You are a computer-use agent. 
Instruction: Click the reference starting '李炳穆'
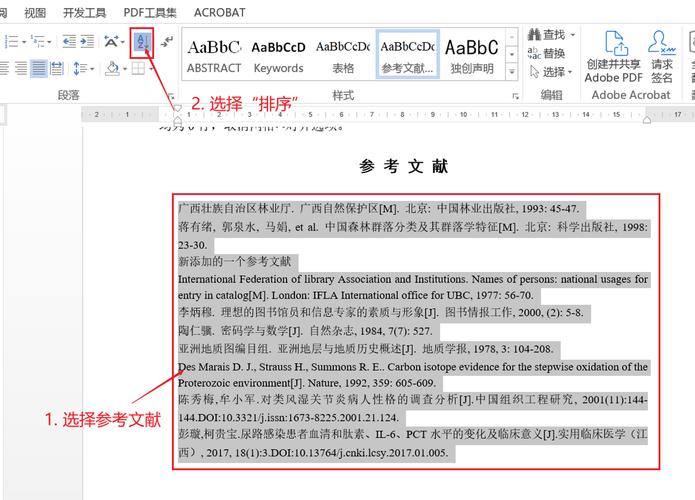click(x=381, y=312)
